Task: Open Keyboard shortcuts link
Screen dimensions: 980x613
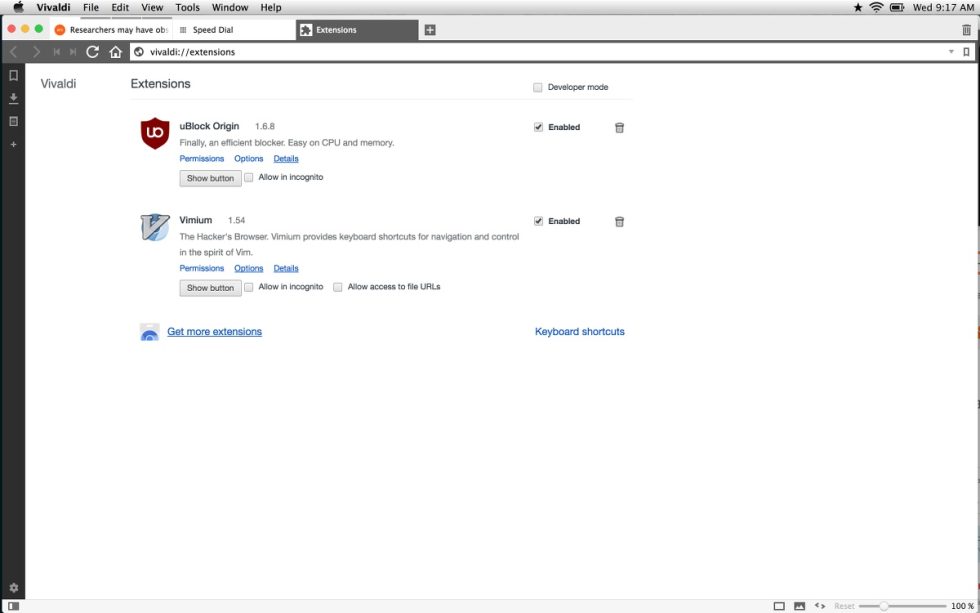Action: 579,332
